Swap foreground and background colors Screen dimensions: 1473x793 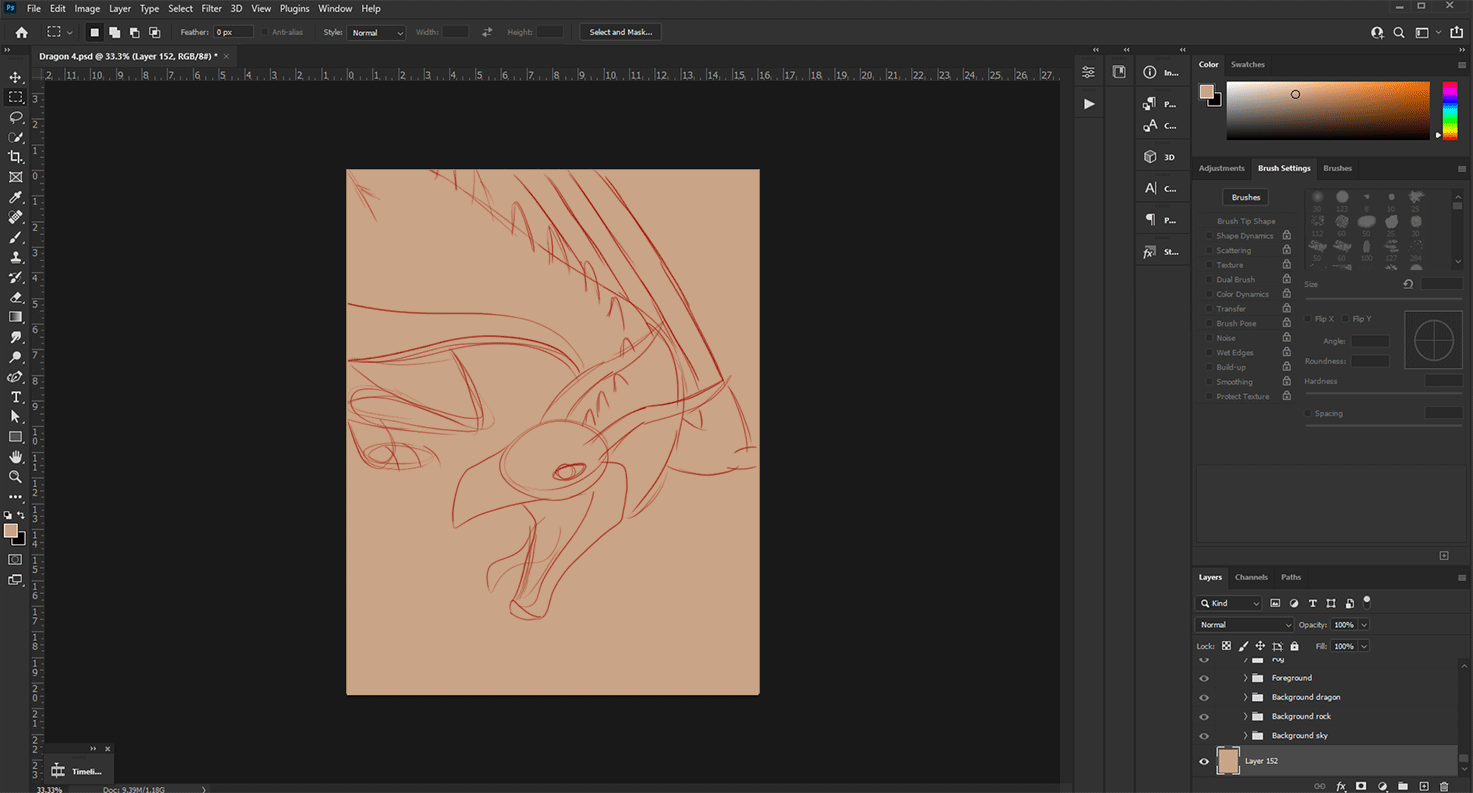(21, 515)
